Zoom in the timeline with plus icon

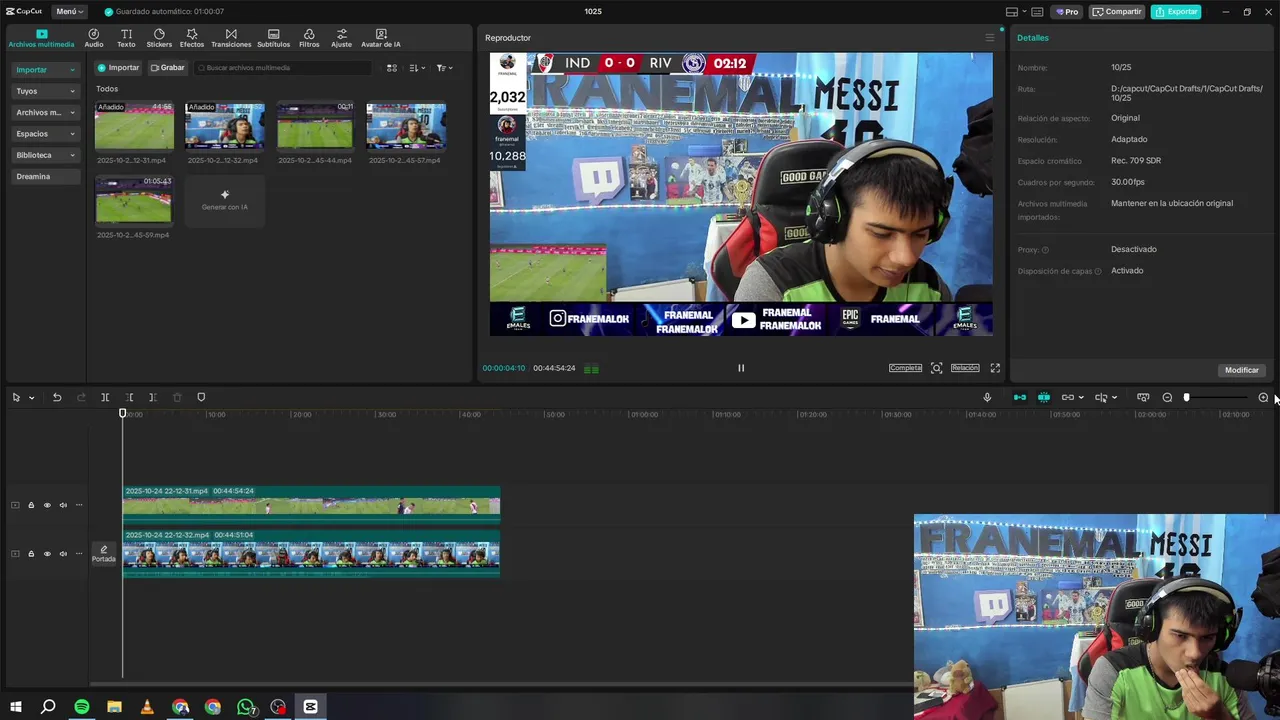point(1263,397)
